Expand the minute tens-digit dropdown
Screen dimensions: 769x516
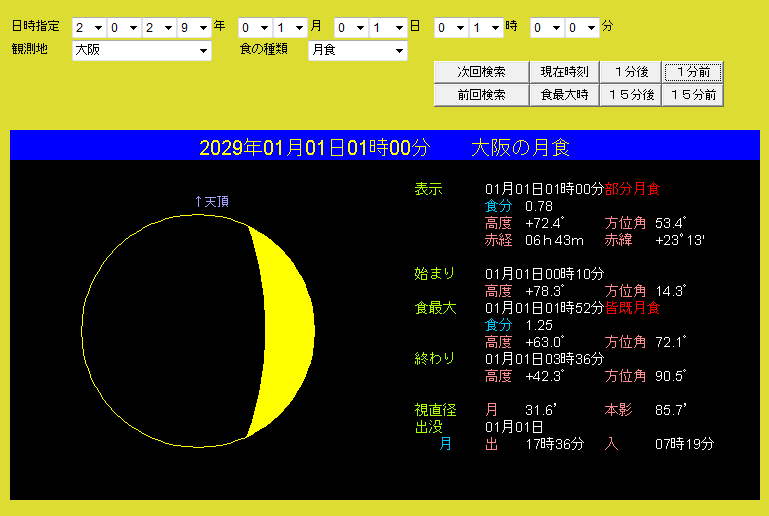(x=547, y=27)
